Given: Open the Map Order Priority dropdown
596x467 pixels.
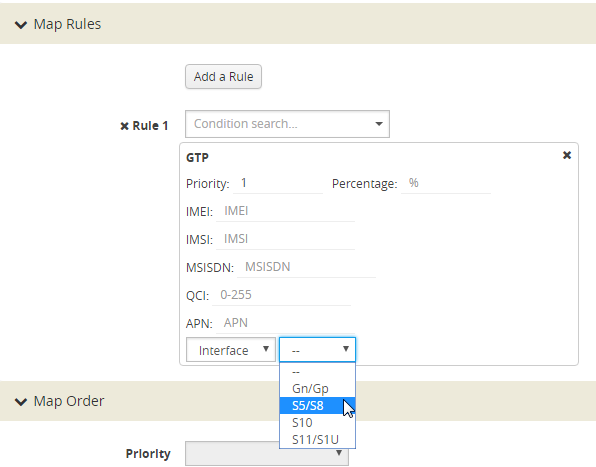Looking at the screenshot, I should (x=267, y=453).
